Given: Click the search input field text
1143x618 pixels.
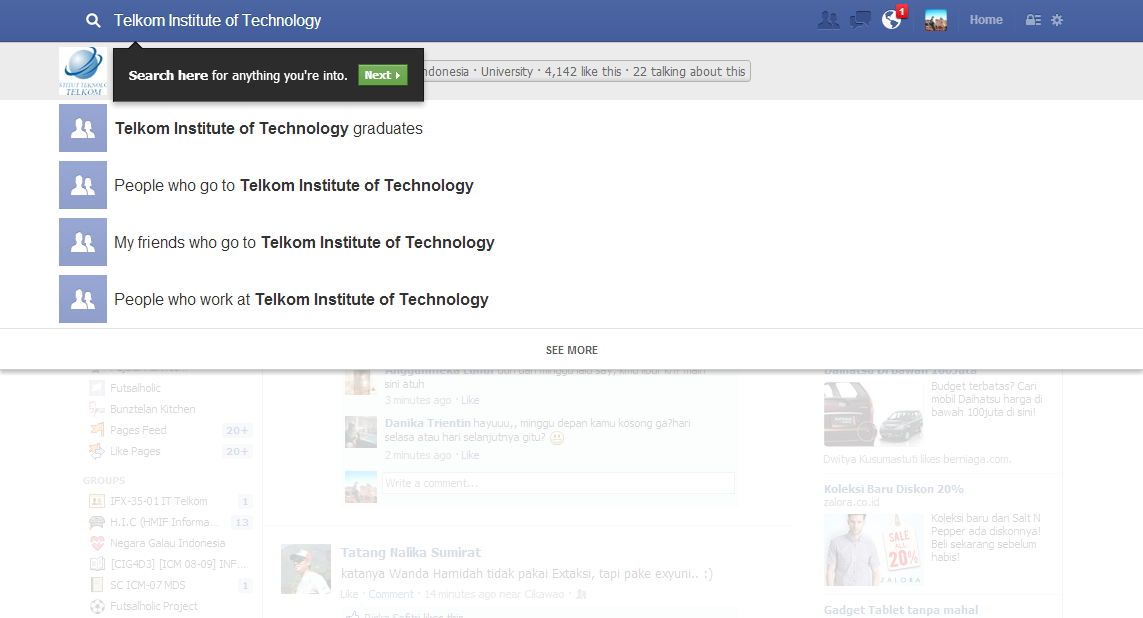Looking at the screenshot, I should click(x=217, y=20).
